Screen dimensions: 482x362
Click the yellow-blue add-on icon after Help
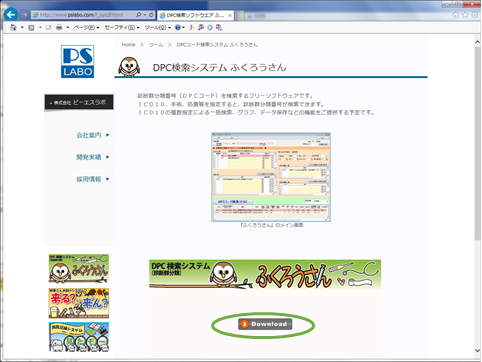191,27
